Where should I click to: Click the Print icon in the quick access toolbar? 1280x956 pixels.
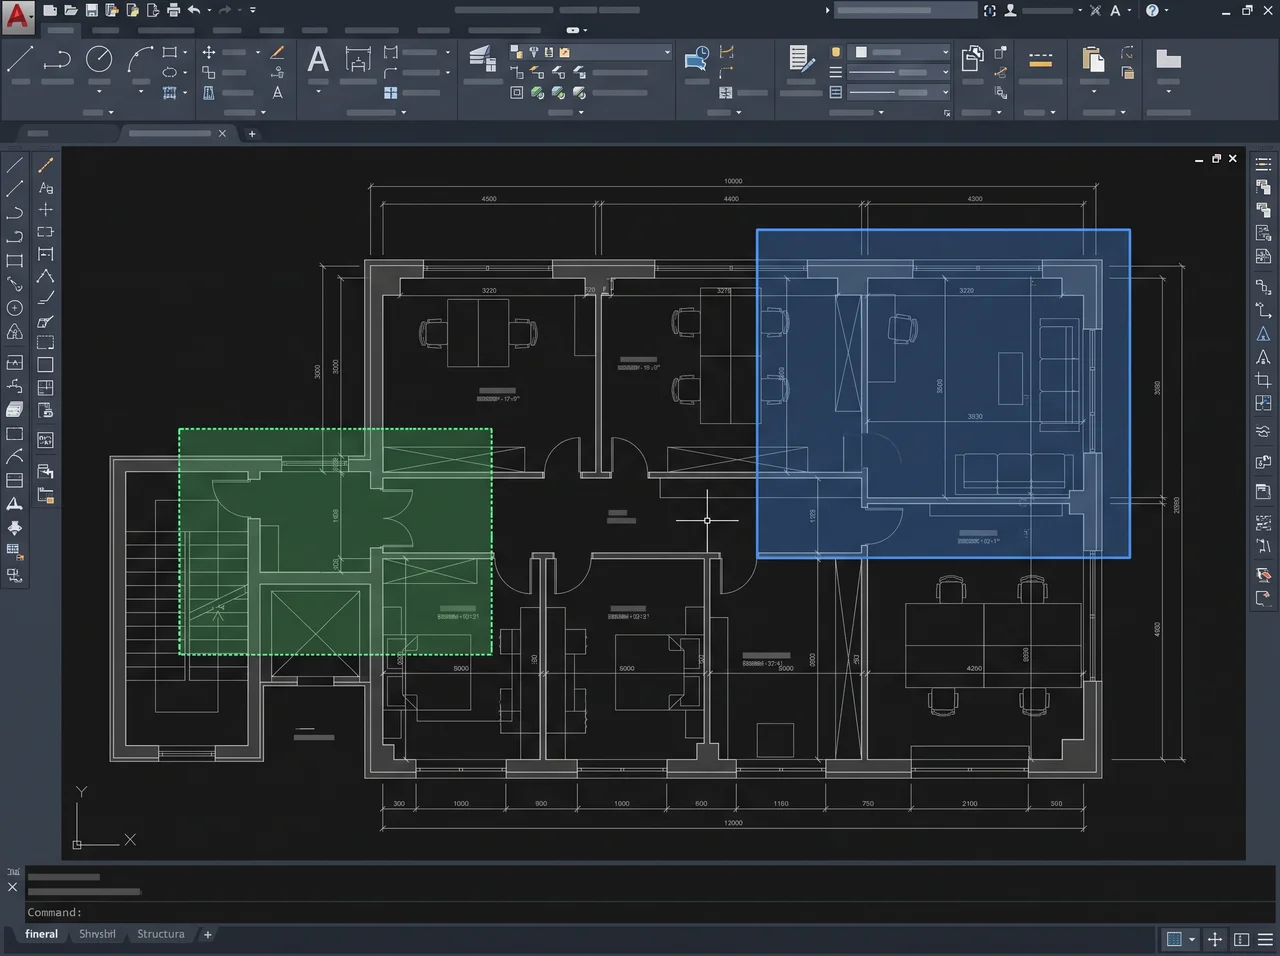point(174,10)
